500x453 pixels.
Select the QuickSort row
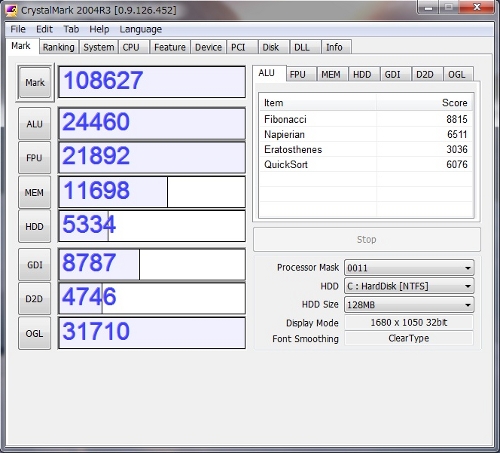click(366, 164)
